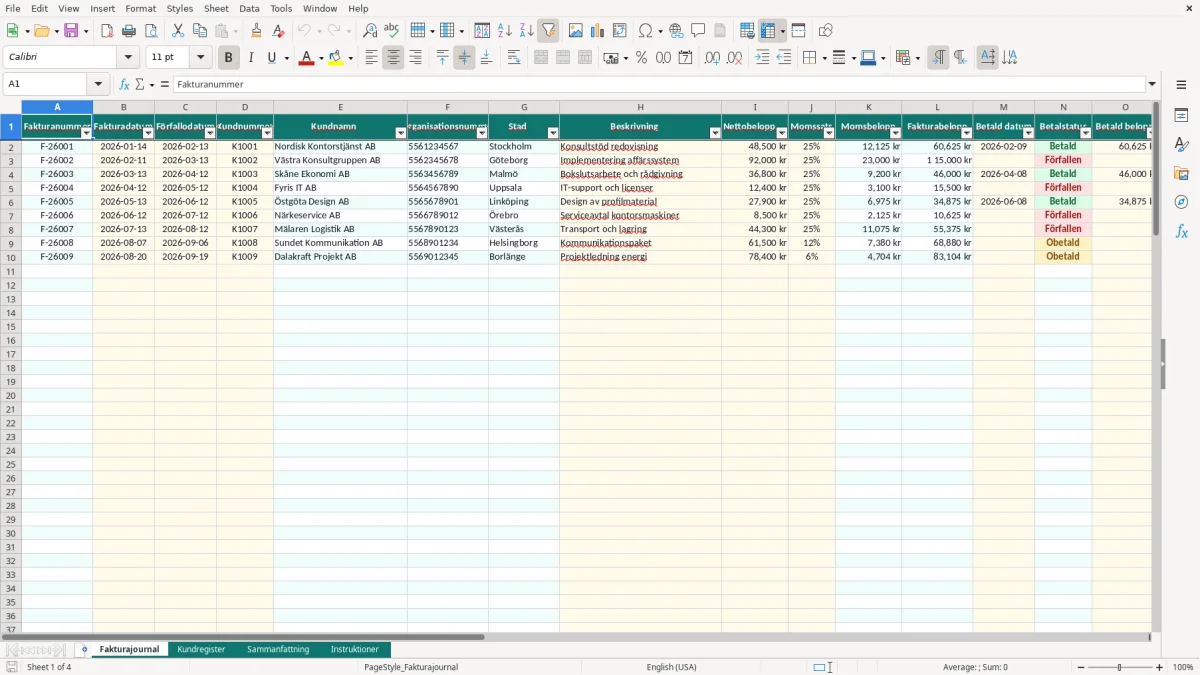Viewport: 1200px width, 675px height.
Task: Toggle AutoFilter funnel button
Action: (x=549, y=31)
